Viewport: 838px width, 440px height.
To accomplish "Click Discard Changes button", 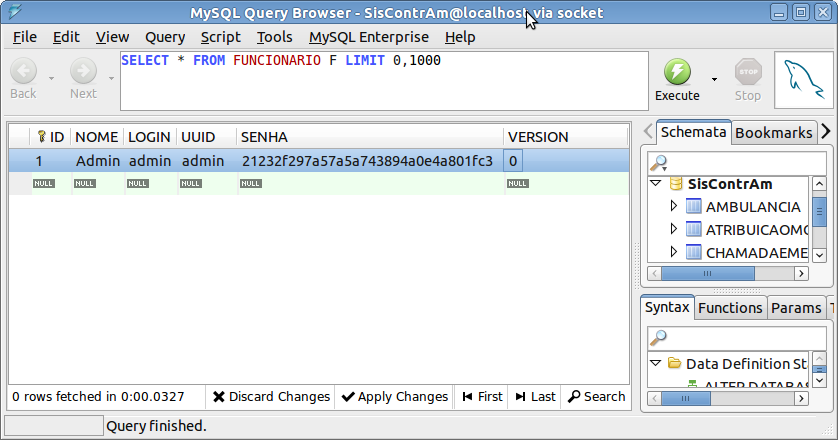I will tap(271, 397).
